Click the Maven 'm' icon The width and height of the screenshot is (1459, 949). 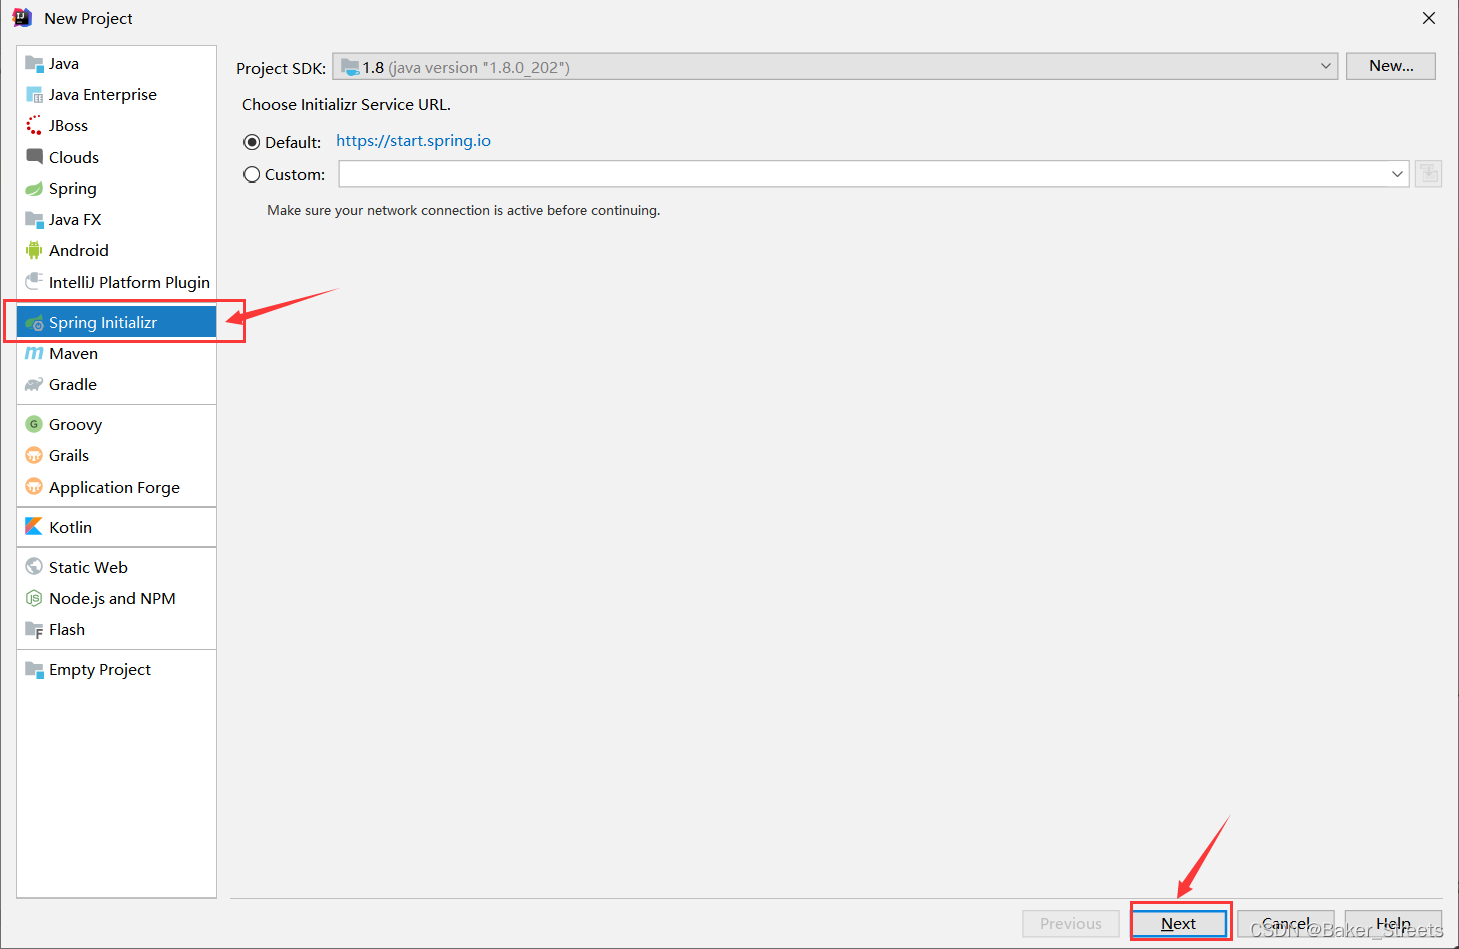coord(34,354)
